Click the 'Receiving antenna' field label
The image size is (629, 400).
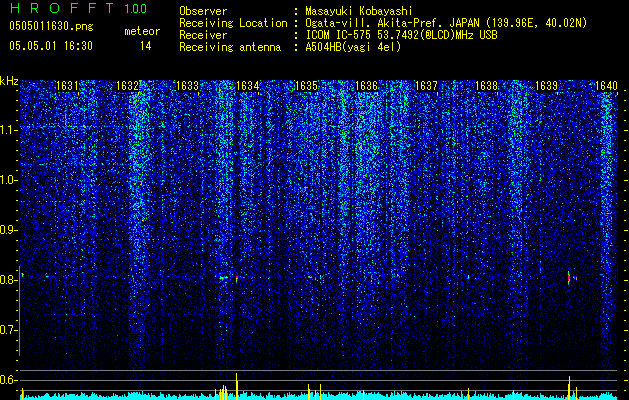click(x=230, y=47)
